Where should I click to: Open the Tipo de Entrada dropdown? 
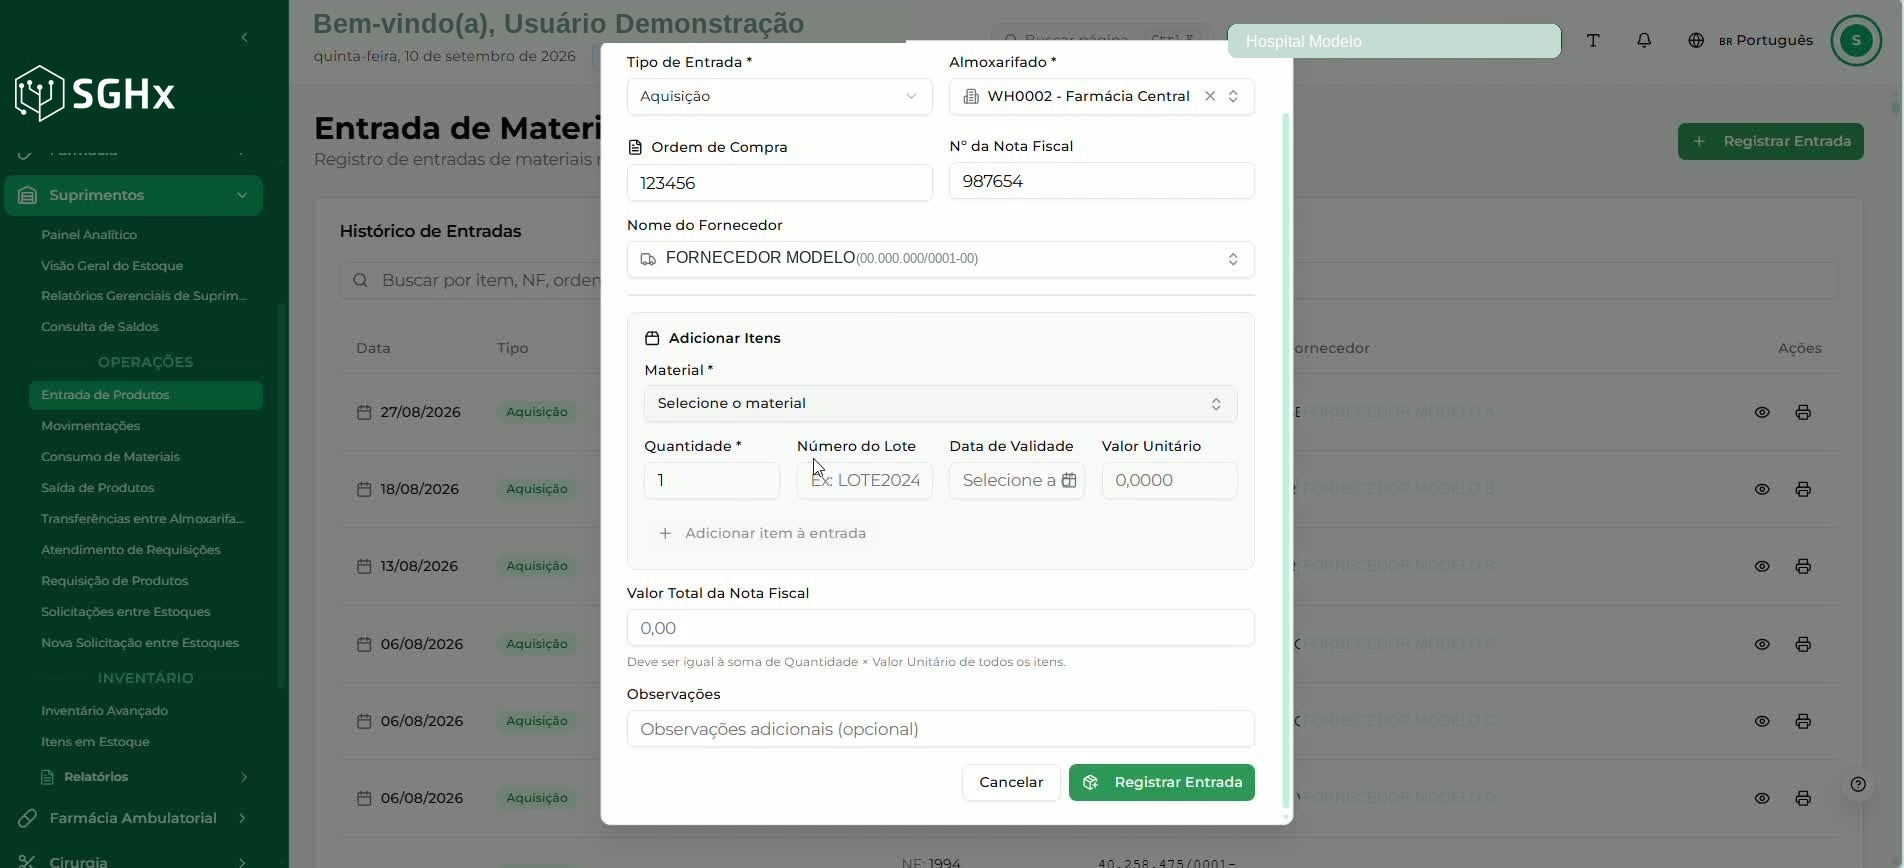tap(779, 96)
